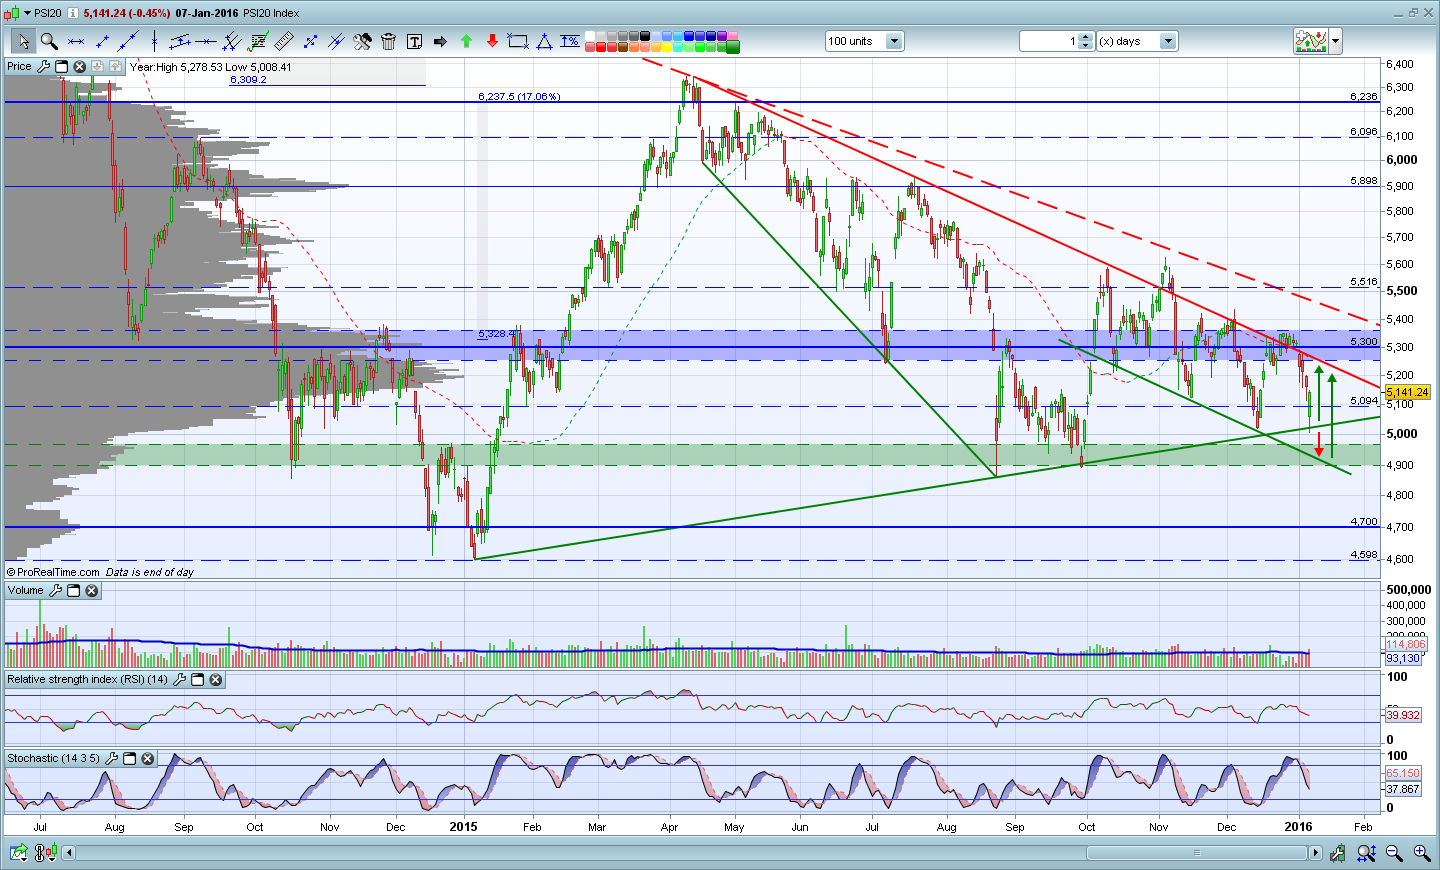The image size is (1440, 870).
Task: Select the horizontal line drawing tool
Action: click(206, 41)
